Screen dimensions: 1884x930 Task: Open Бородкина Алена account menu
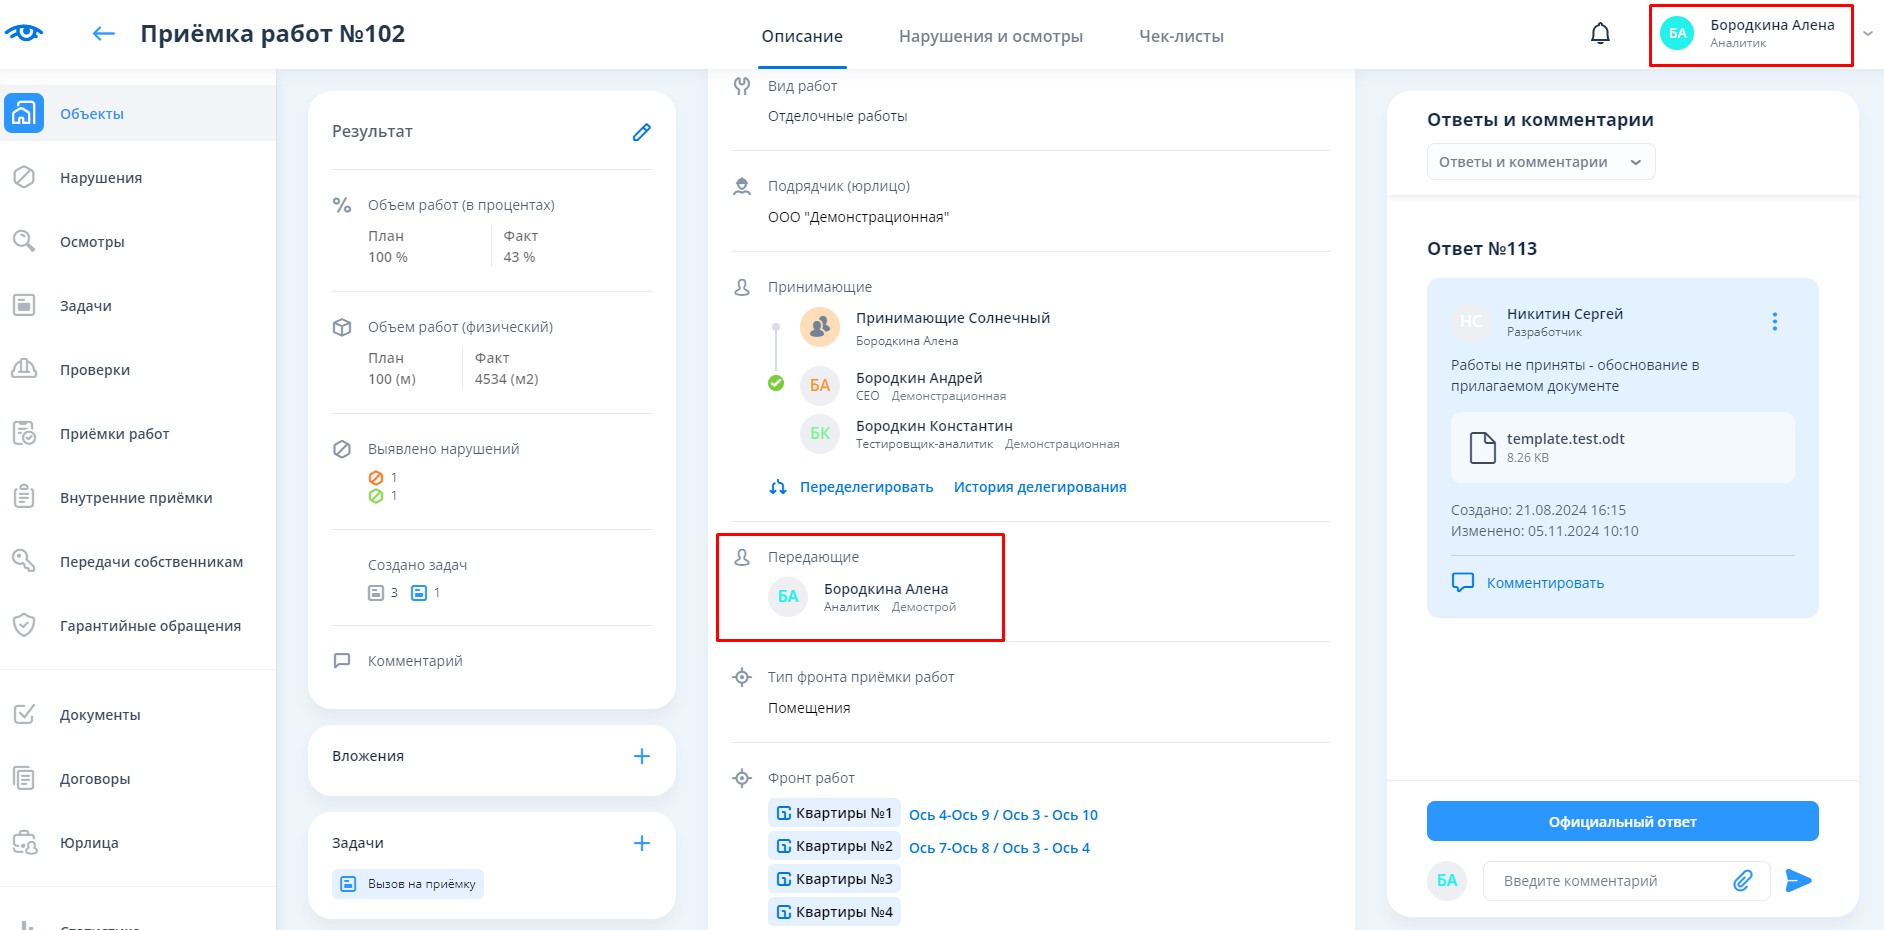point(1750,34)
